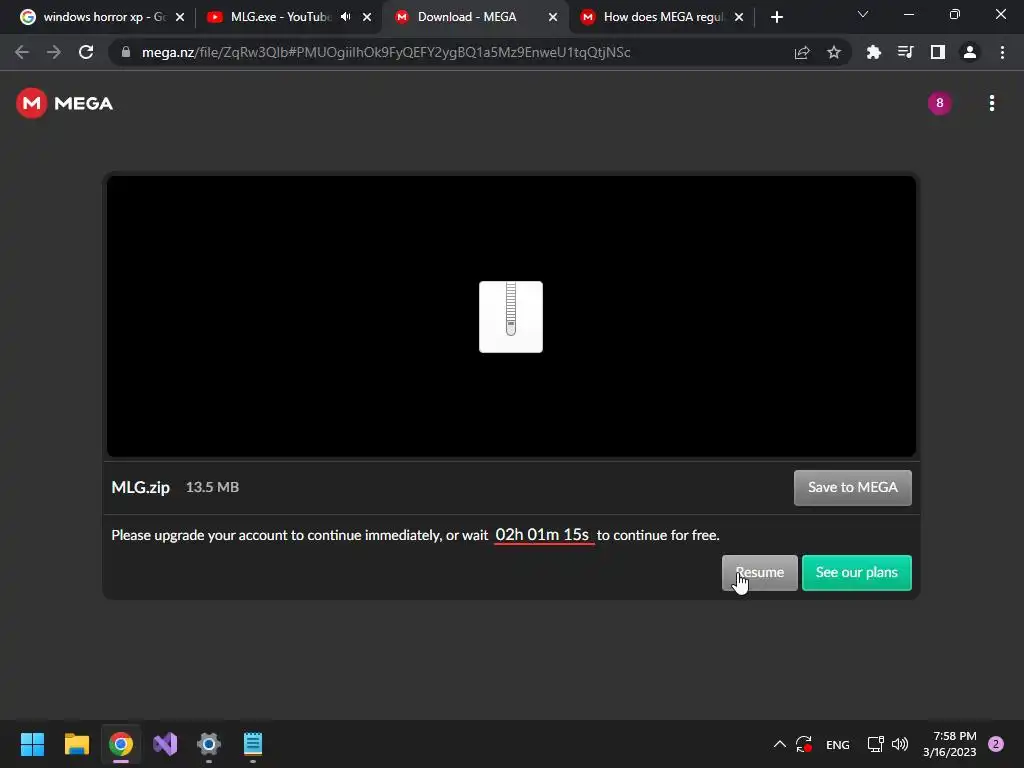The height and width of the screenshot is (768, 1024).
Task: Open the Settings gear taskbar icon
Action: [x=209, y=744]
